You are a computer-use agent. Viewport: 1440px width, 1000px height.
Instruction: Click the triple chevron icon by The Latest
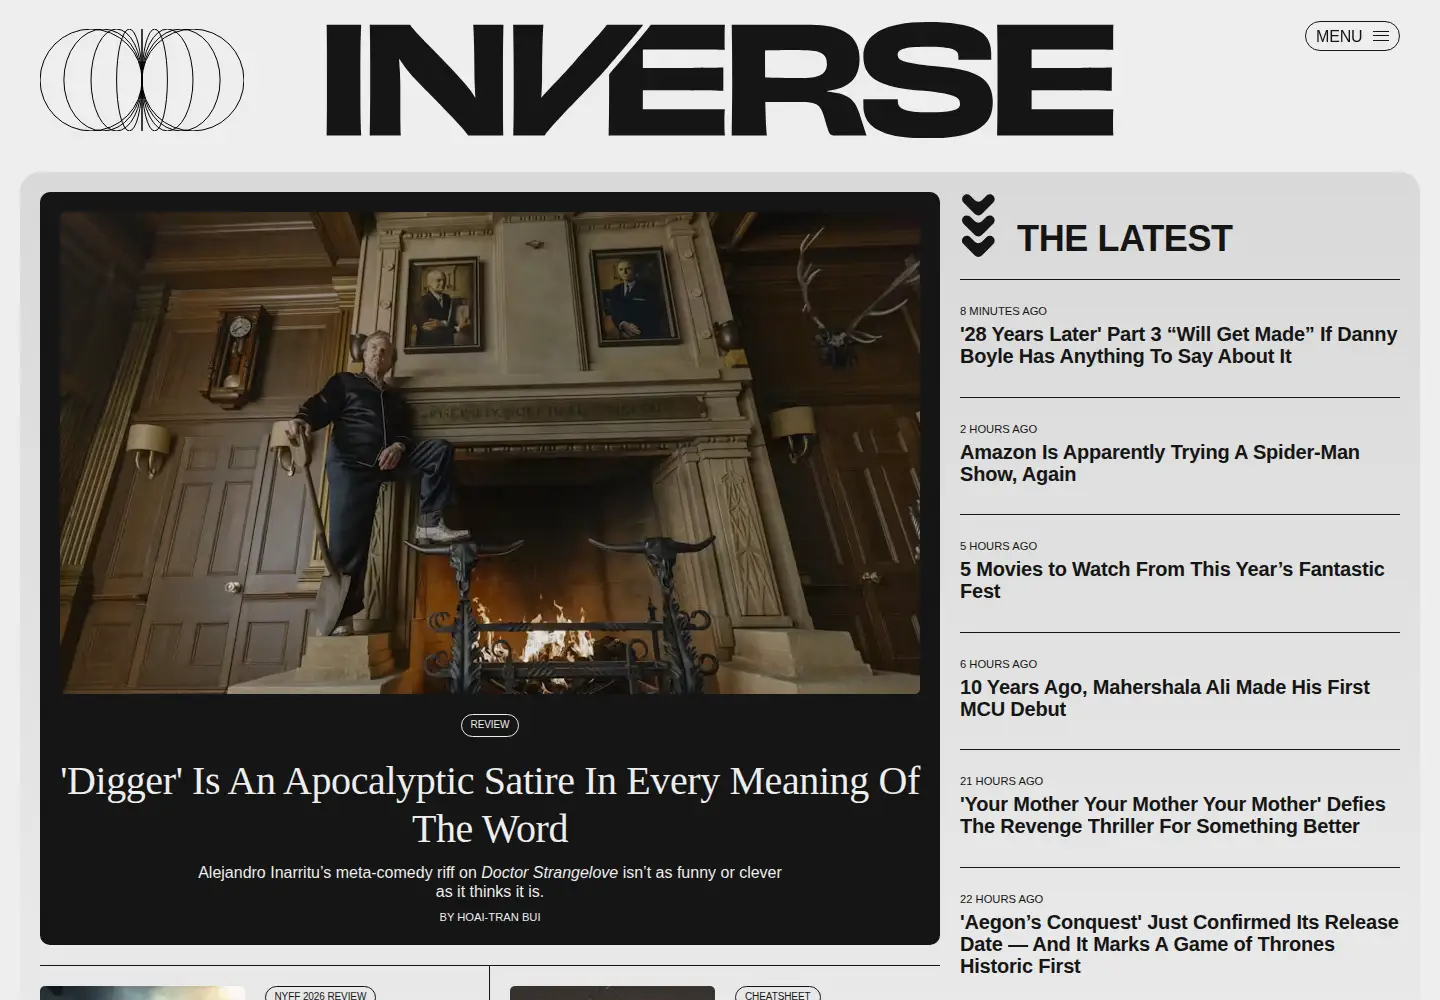click(978, 225)
